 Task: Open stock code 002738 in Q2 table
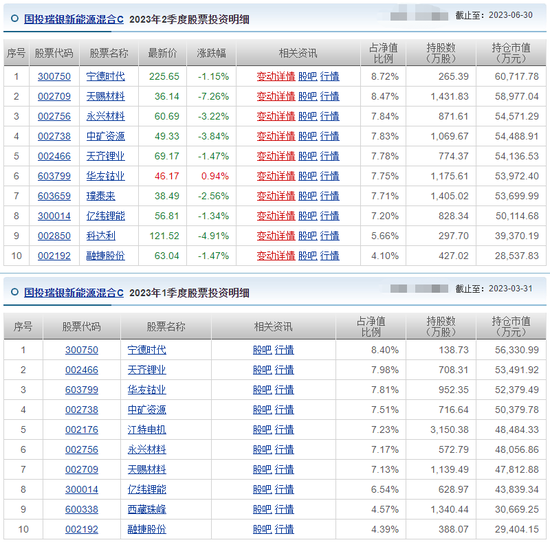(54, 136)
